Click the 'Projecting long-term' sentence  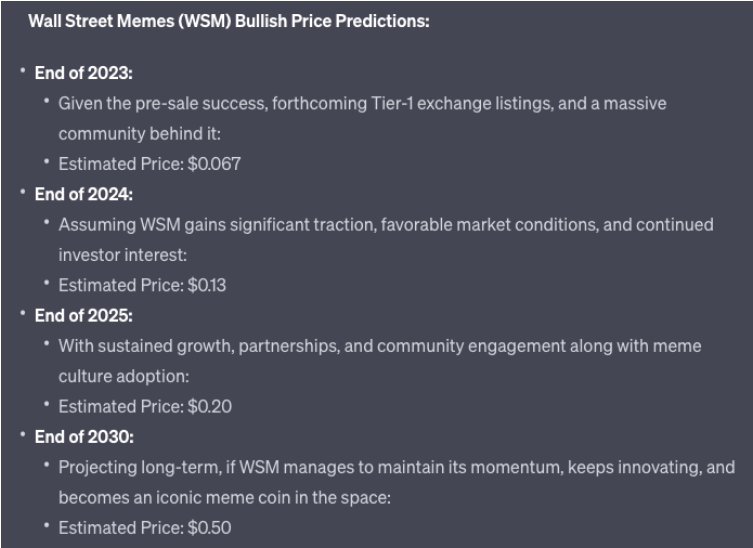397,467
